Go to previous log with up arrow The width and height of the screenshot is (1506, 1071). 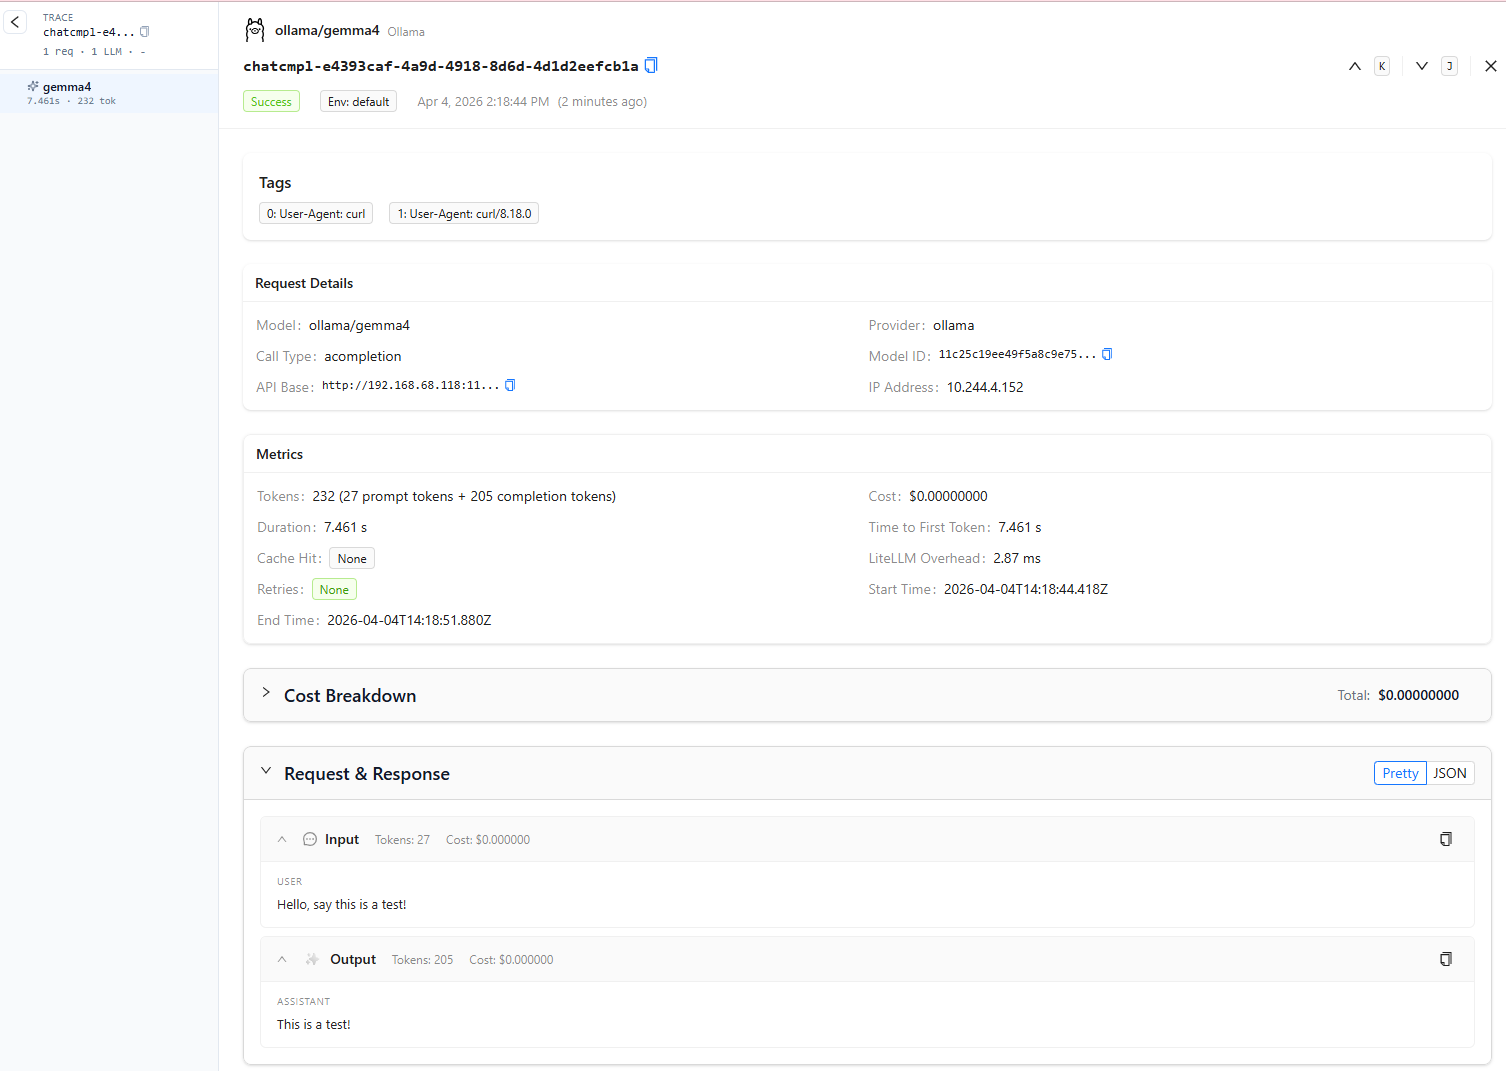click(1355, 66)
